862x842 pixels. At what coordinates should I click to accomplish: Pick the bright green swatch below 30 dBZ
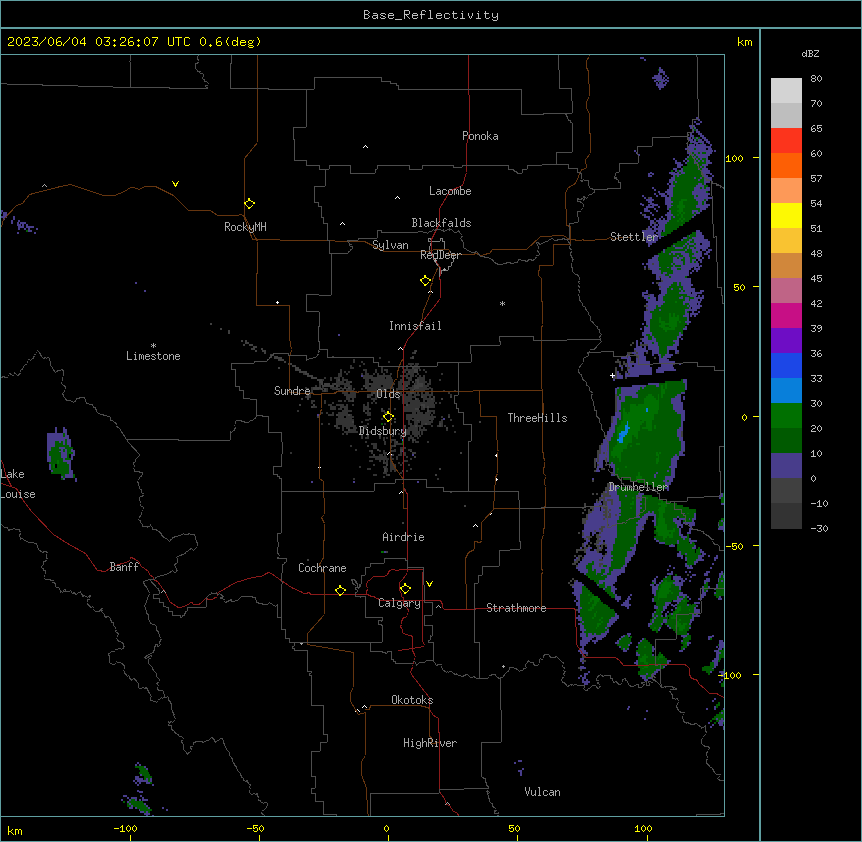point(786,416)
